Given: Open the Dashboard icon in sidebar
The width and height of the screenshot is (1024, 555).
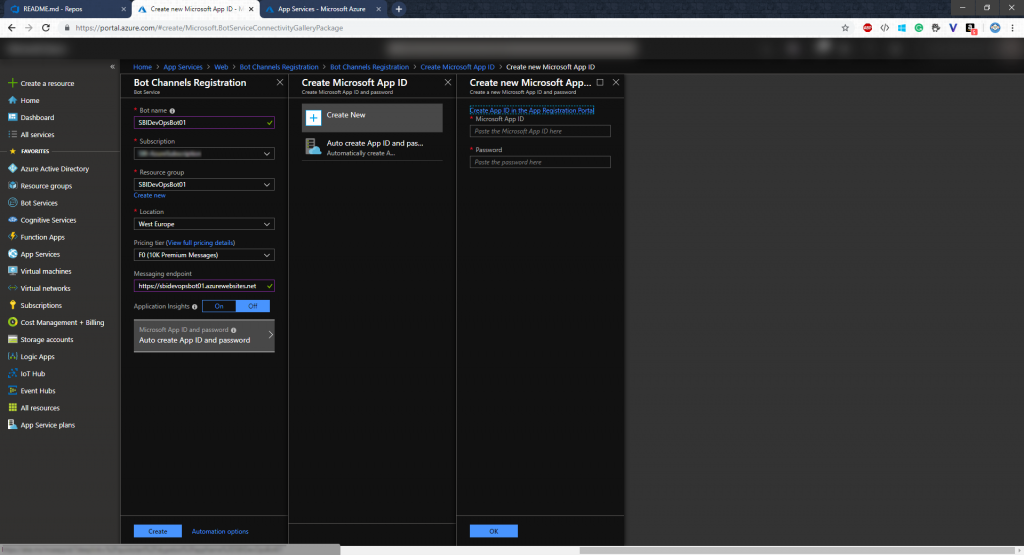Looking at the screenshot, I should click(12, 117).
